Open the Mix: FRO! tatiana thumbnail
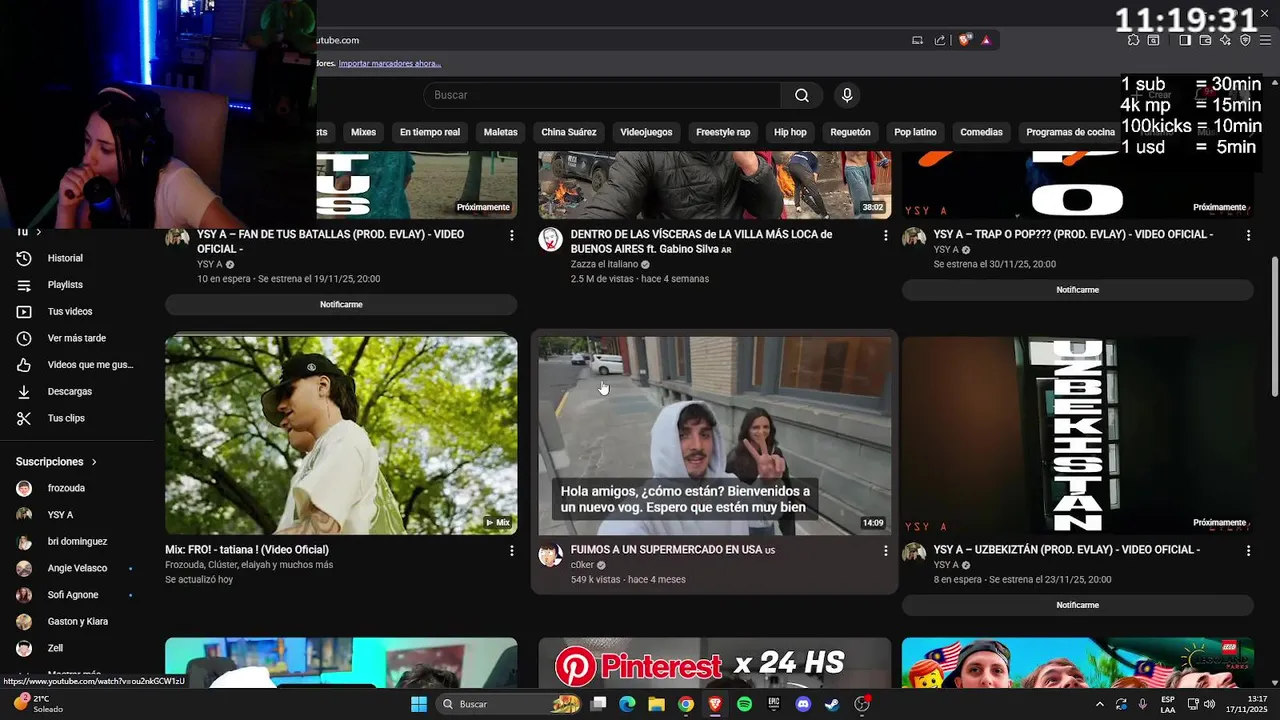This screenshot has height=720, width=1280. pyautogui.click(x=341, y=435)
